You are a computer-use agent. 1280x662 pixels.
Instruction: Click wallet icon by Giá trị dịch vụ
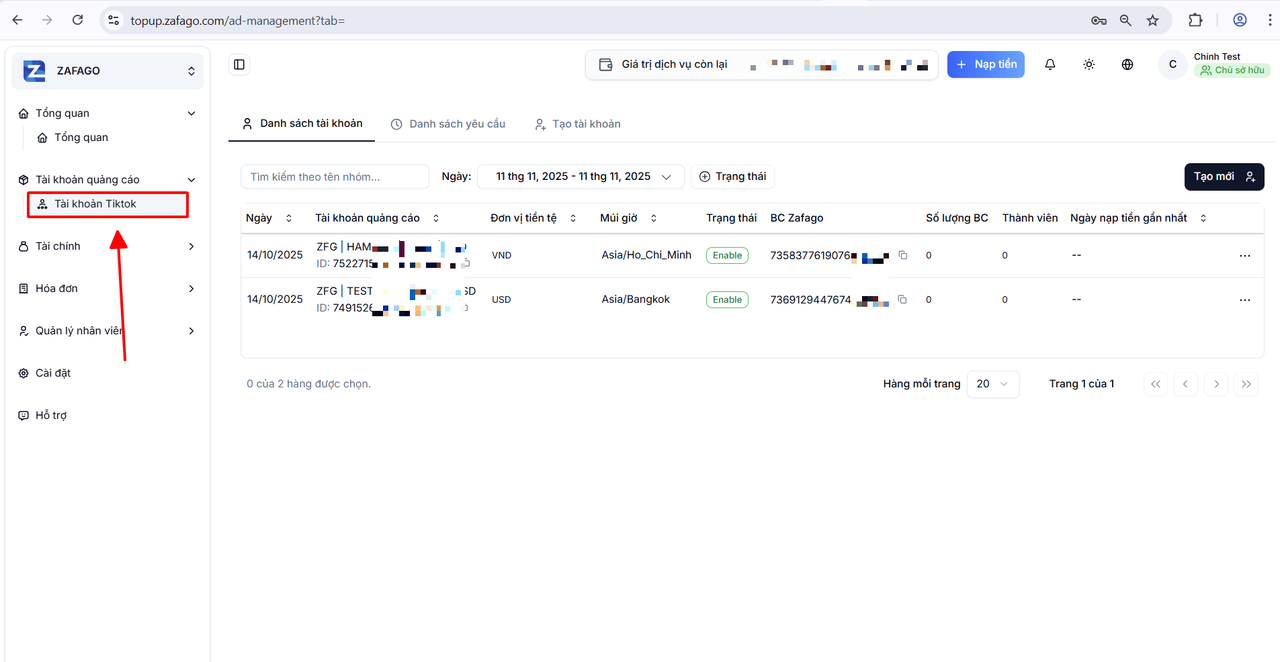(605, 64)
